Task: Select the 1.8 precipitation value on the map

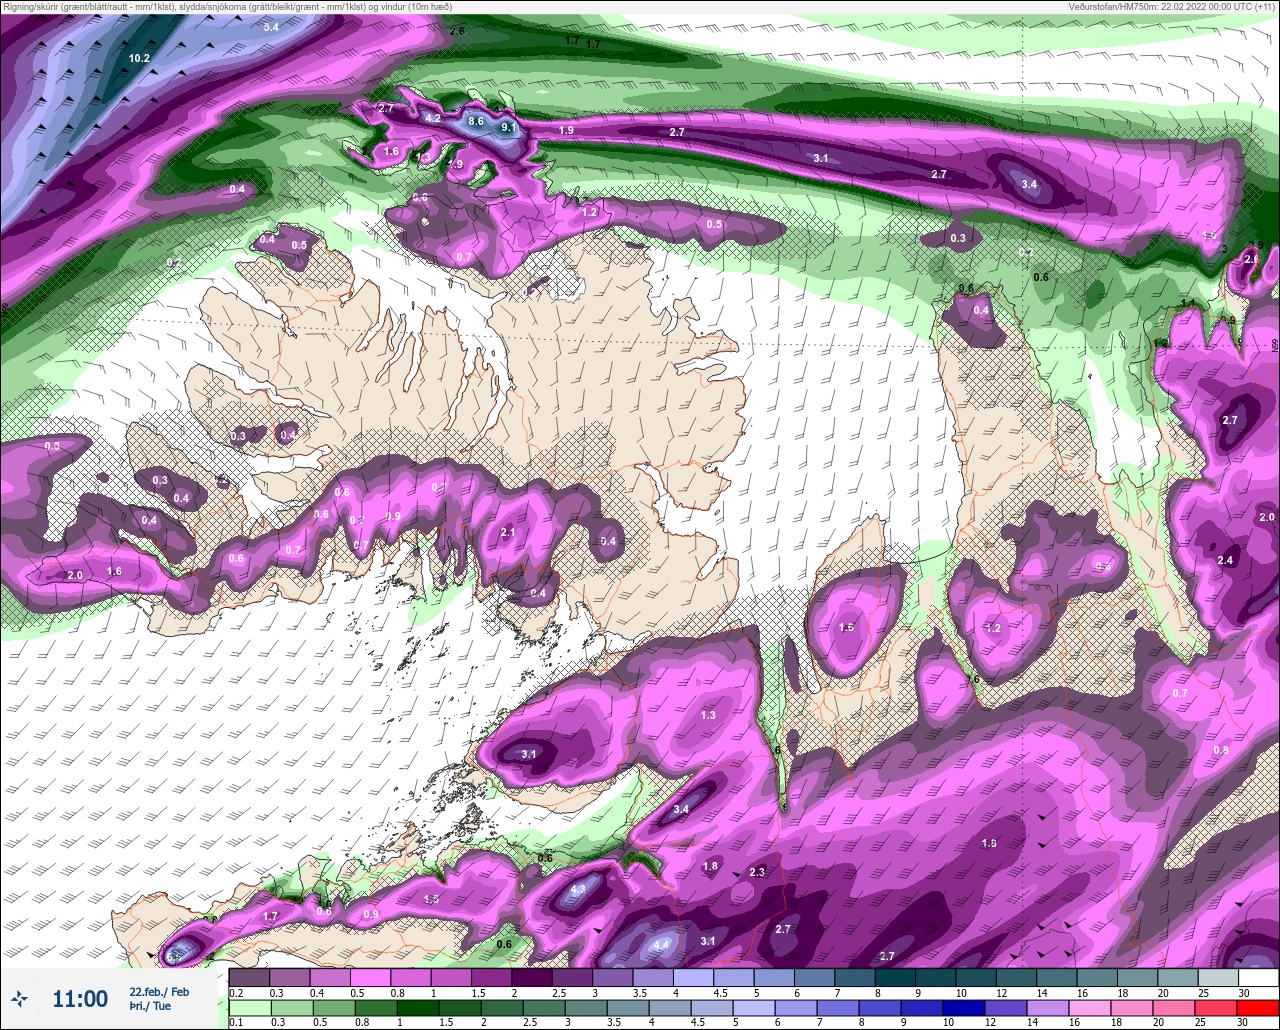Action: point(711,866)
